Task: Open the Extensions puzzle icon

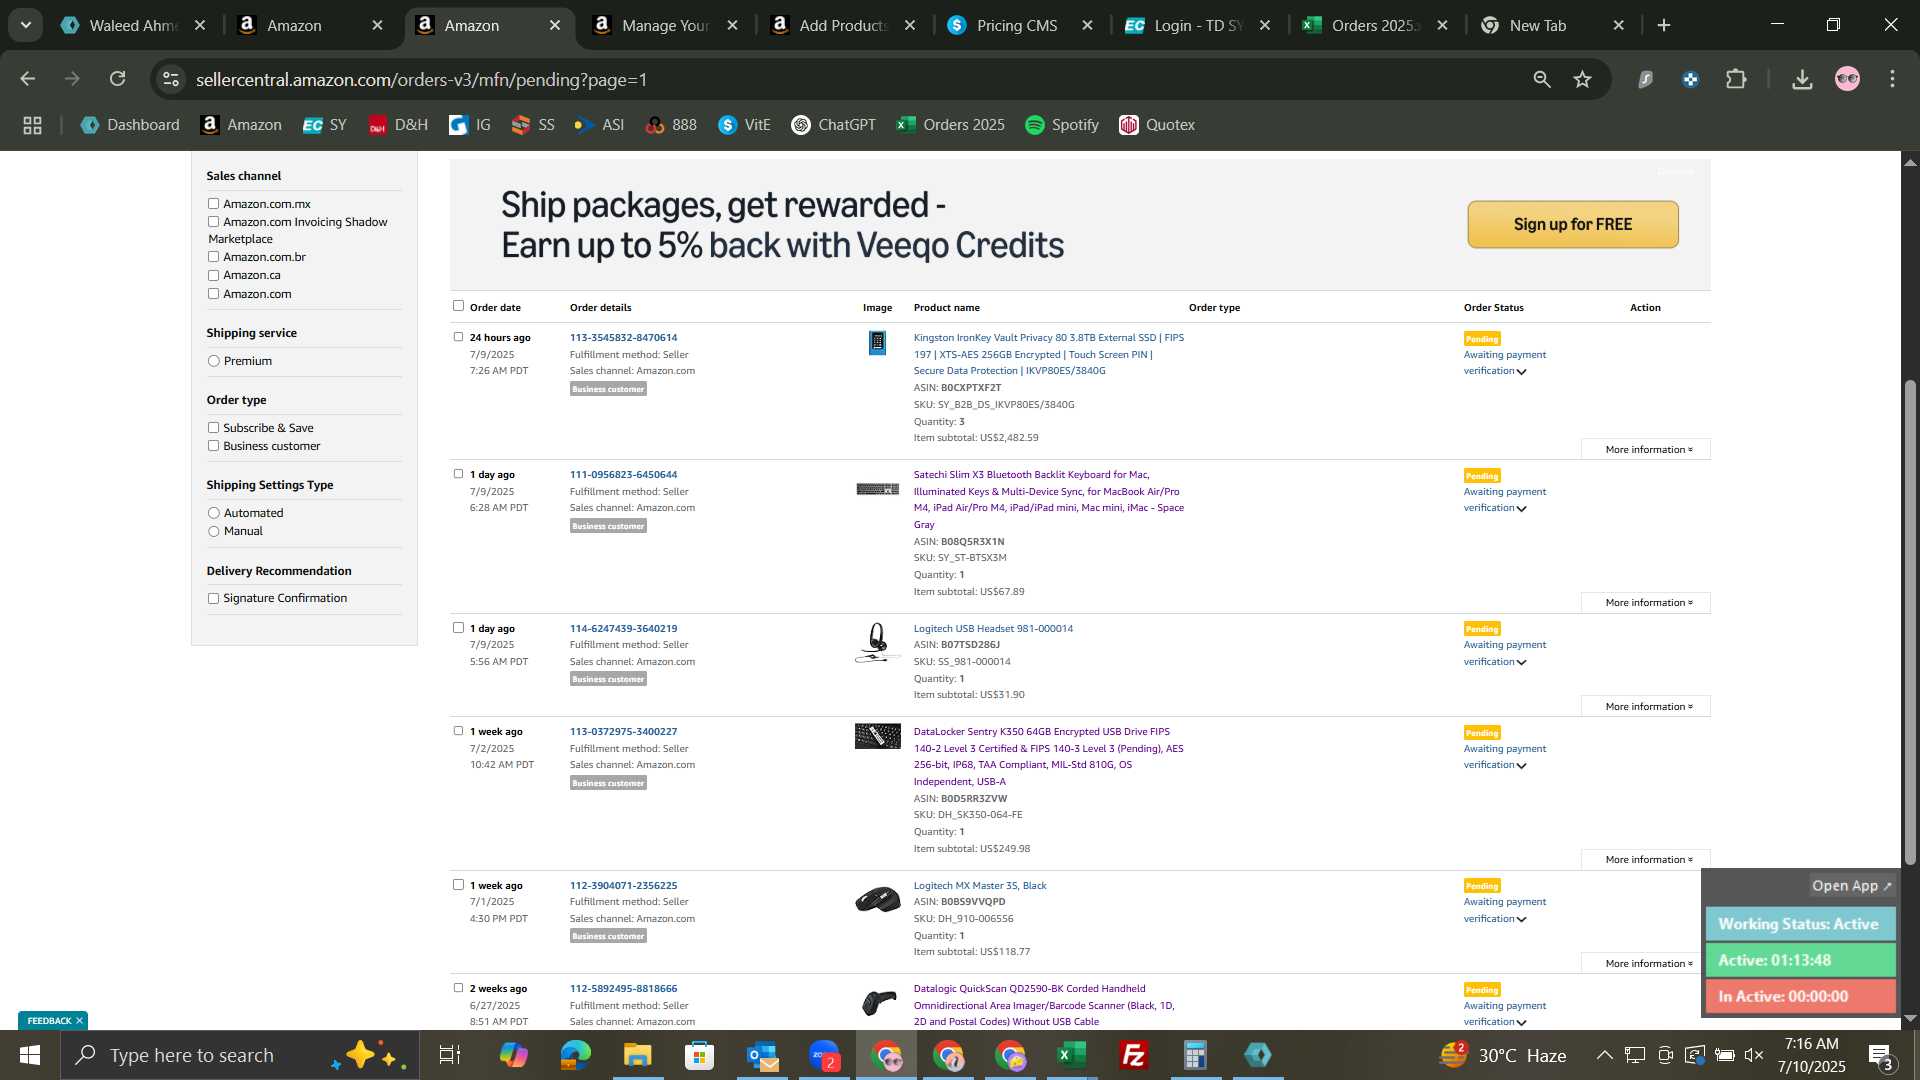Action: tap(1737, 79)
